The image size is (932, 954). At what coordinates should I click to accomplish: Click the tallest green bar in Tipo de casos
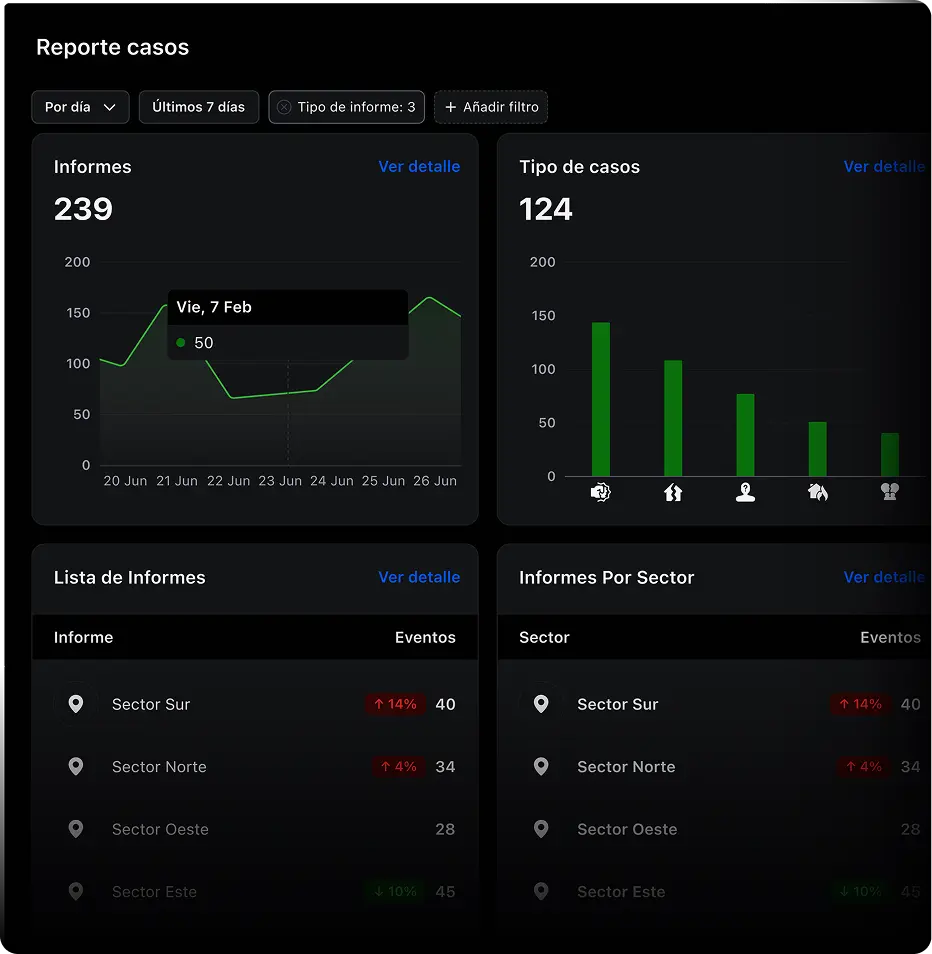click(x=600, y=399)
